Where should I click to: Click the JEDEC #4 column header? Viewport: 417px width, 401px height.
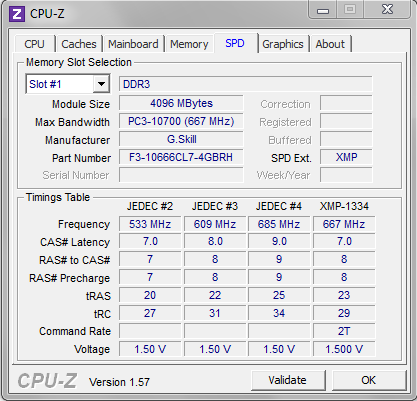click(279, 206)
